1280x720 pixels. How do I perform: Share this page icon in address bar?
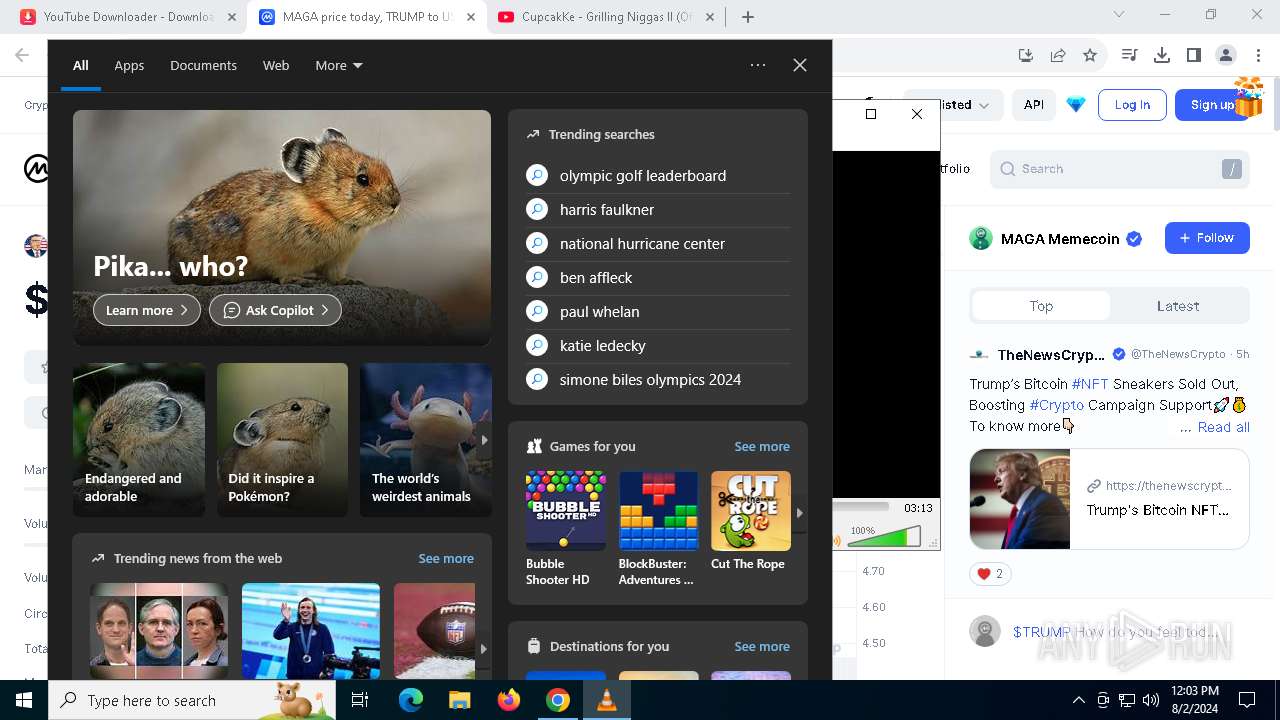pyautogui.click(x=1058, y=55)
